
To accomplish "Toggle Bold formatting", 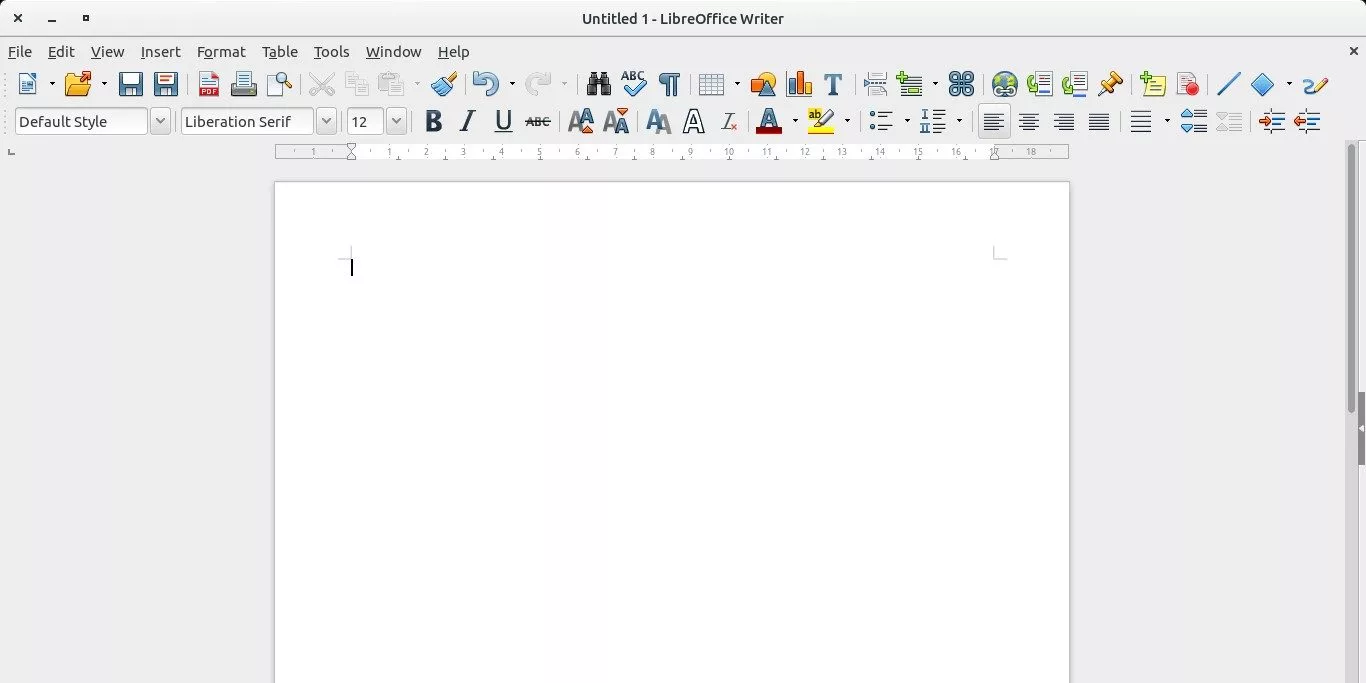I will [433, 122].
